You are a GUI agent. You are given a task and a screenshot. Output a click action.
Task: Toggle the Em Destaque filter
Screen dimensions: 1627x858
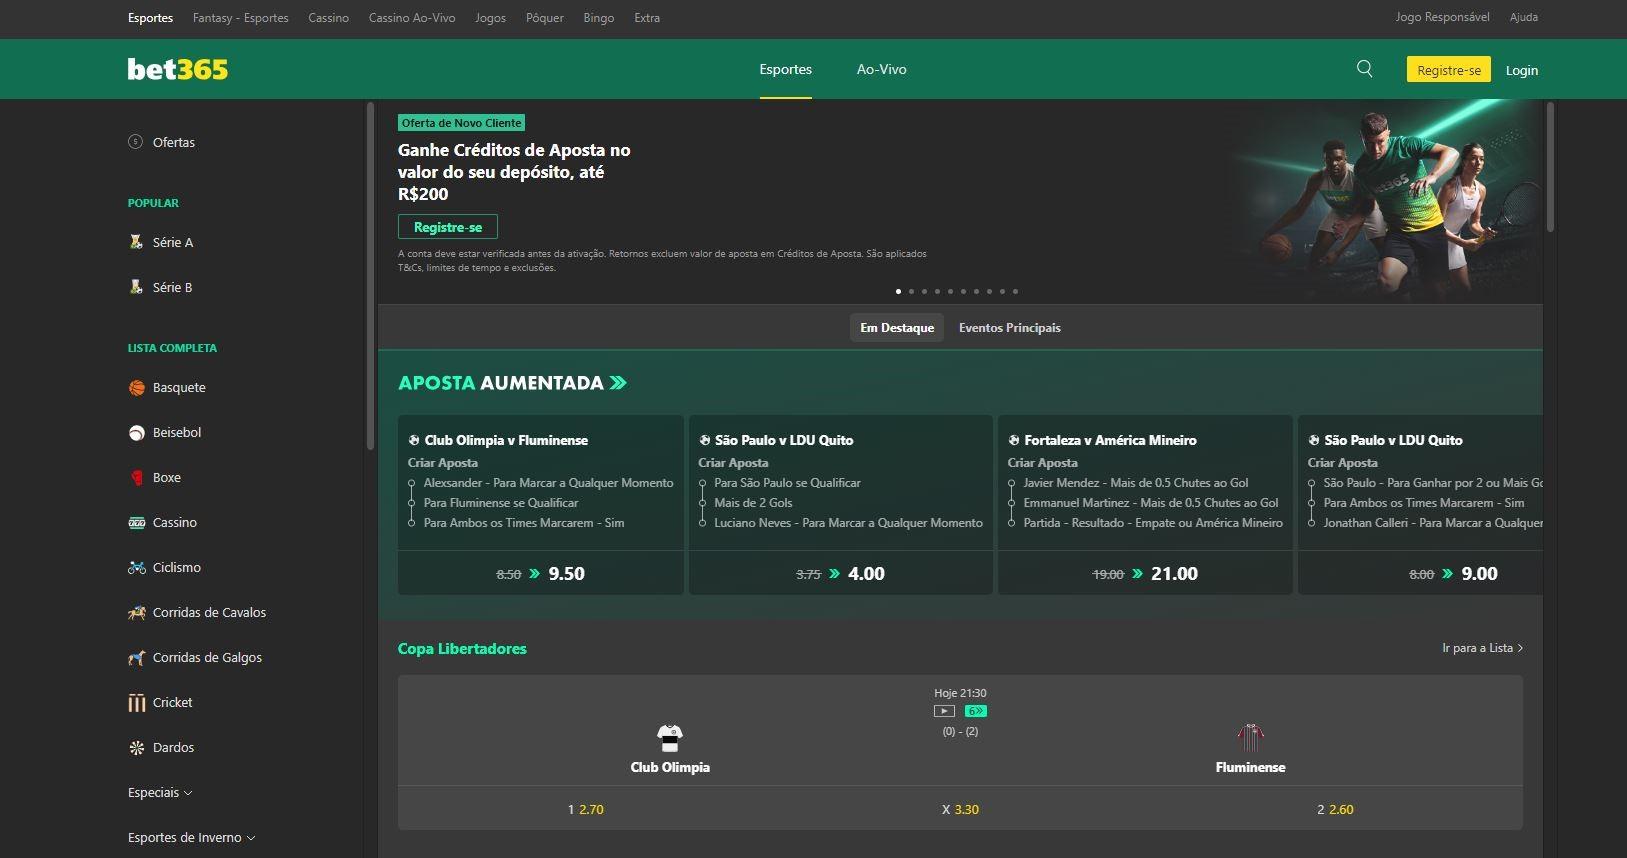(896, 328)
